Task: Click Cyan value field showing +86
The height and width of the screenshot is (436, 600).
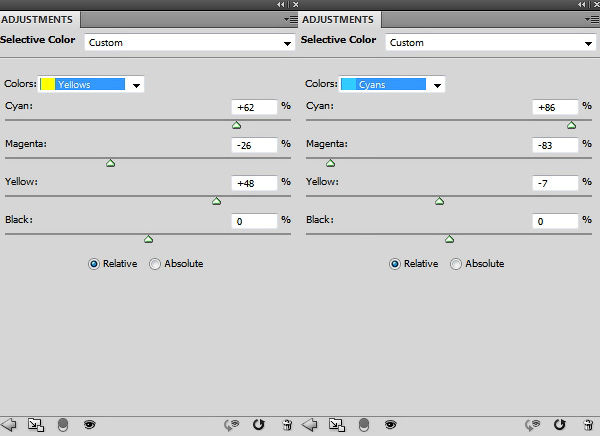Action: pos(555,107)
